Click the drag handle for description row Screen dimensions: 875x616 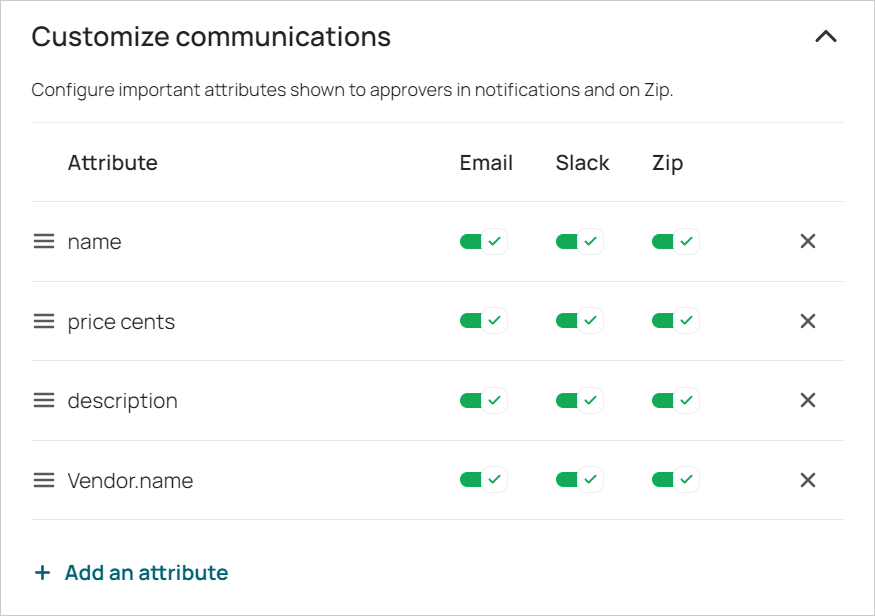(x=44, y=400)
